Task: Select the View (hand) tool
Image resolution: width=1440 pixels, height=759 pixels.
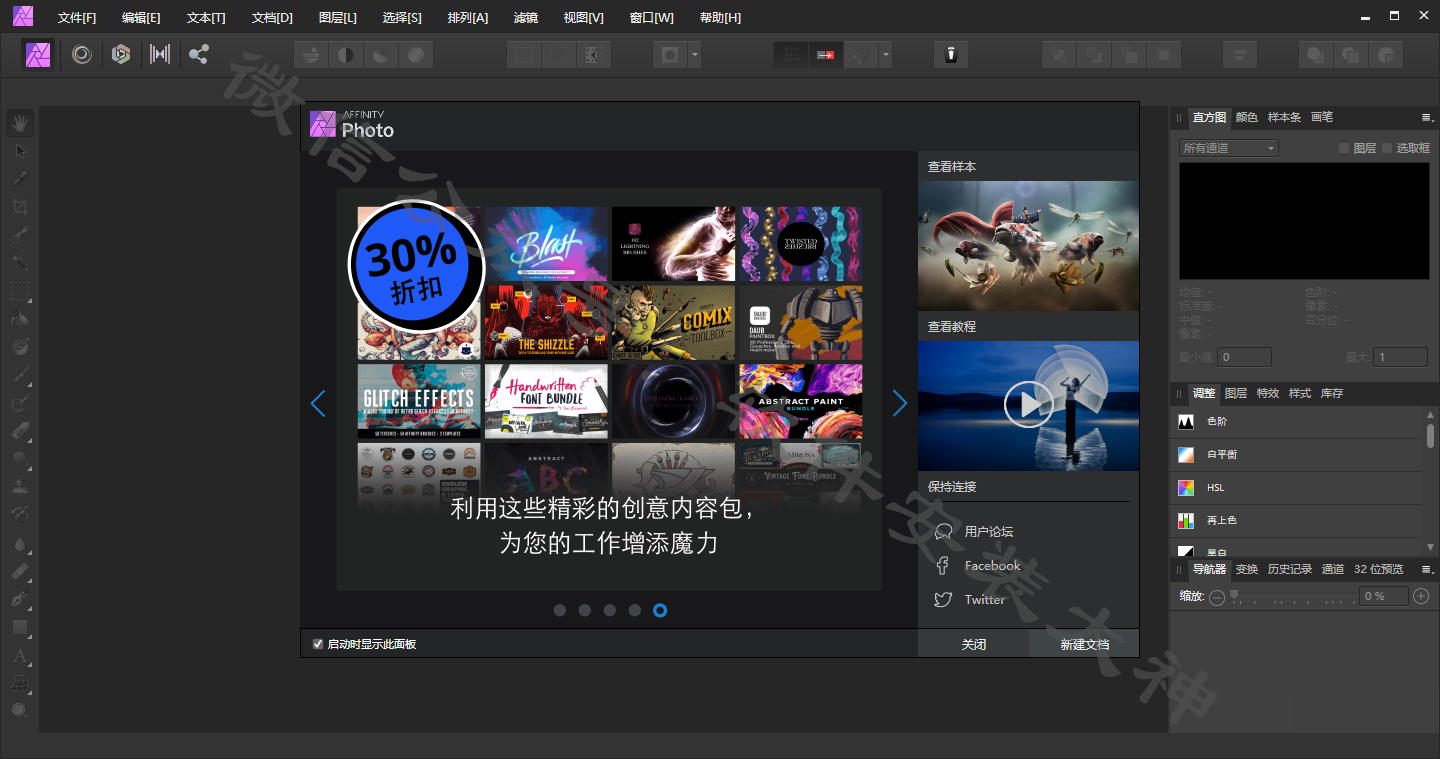Action: coord(20,123)
